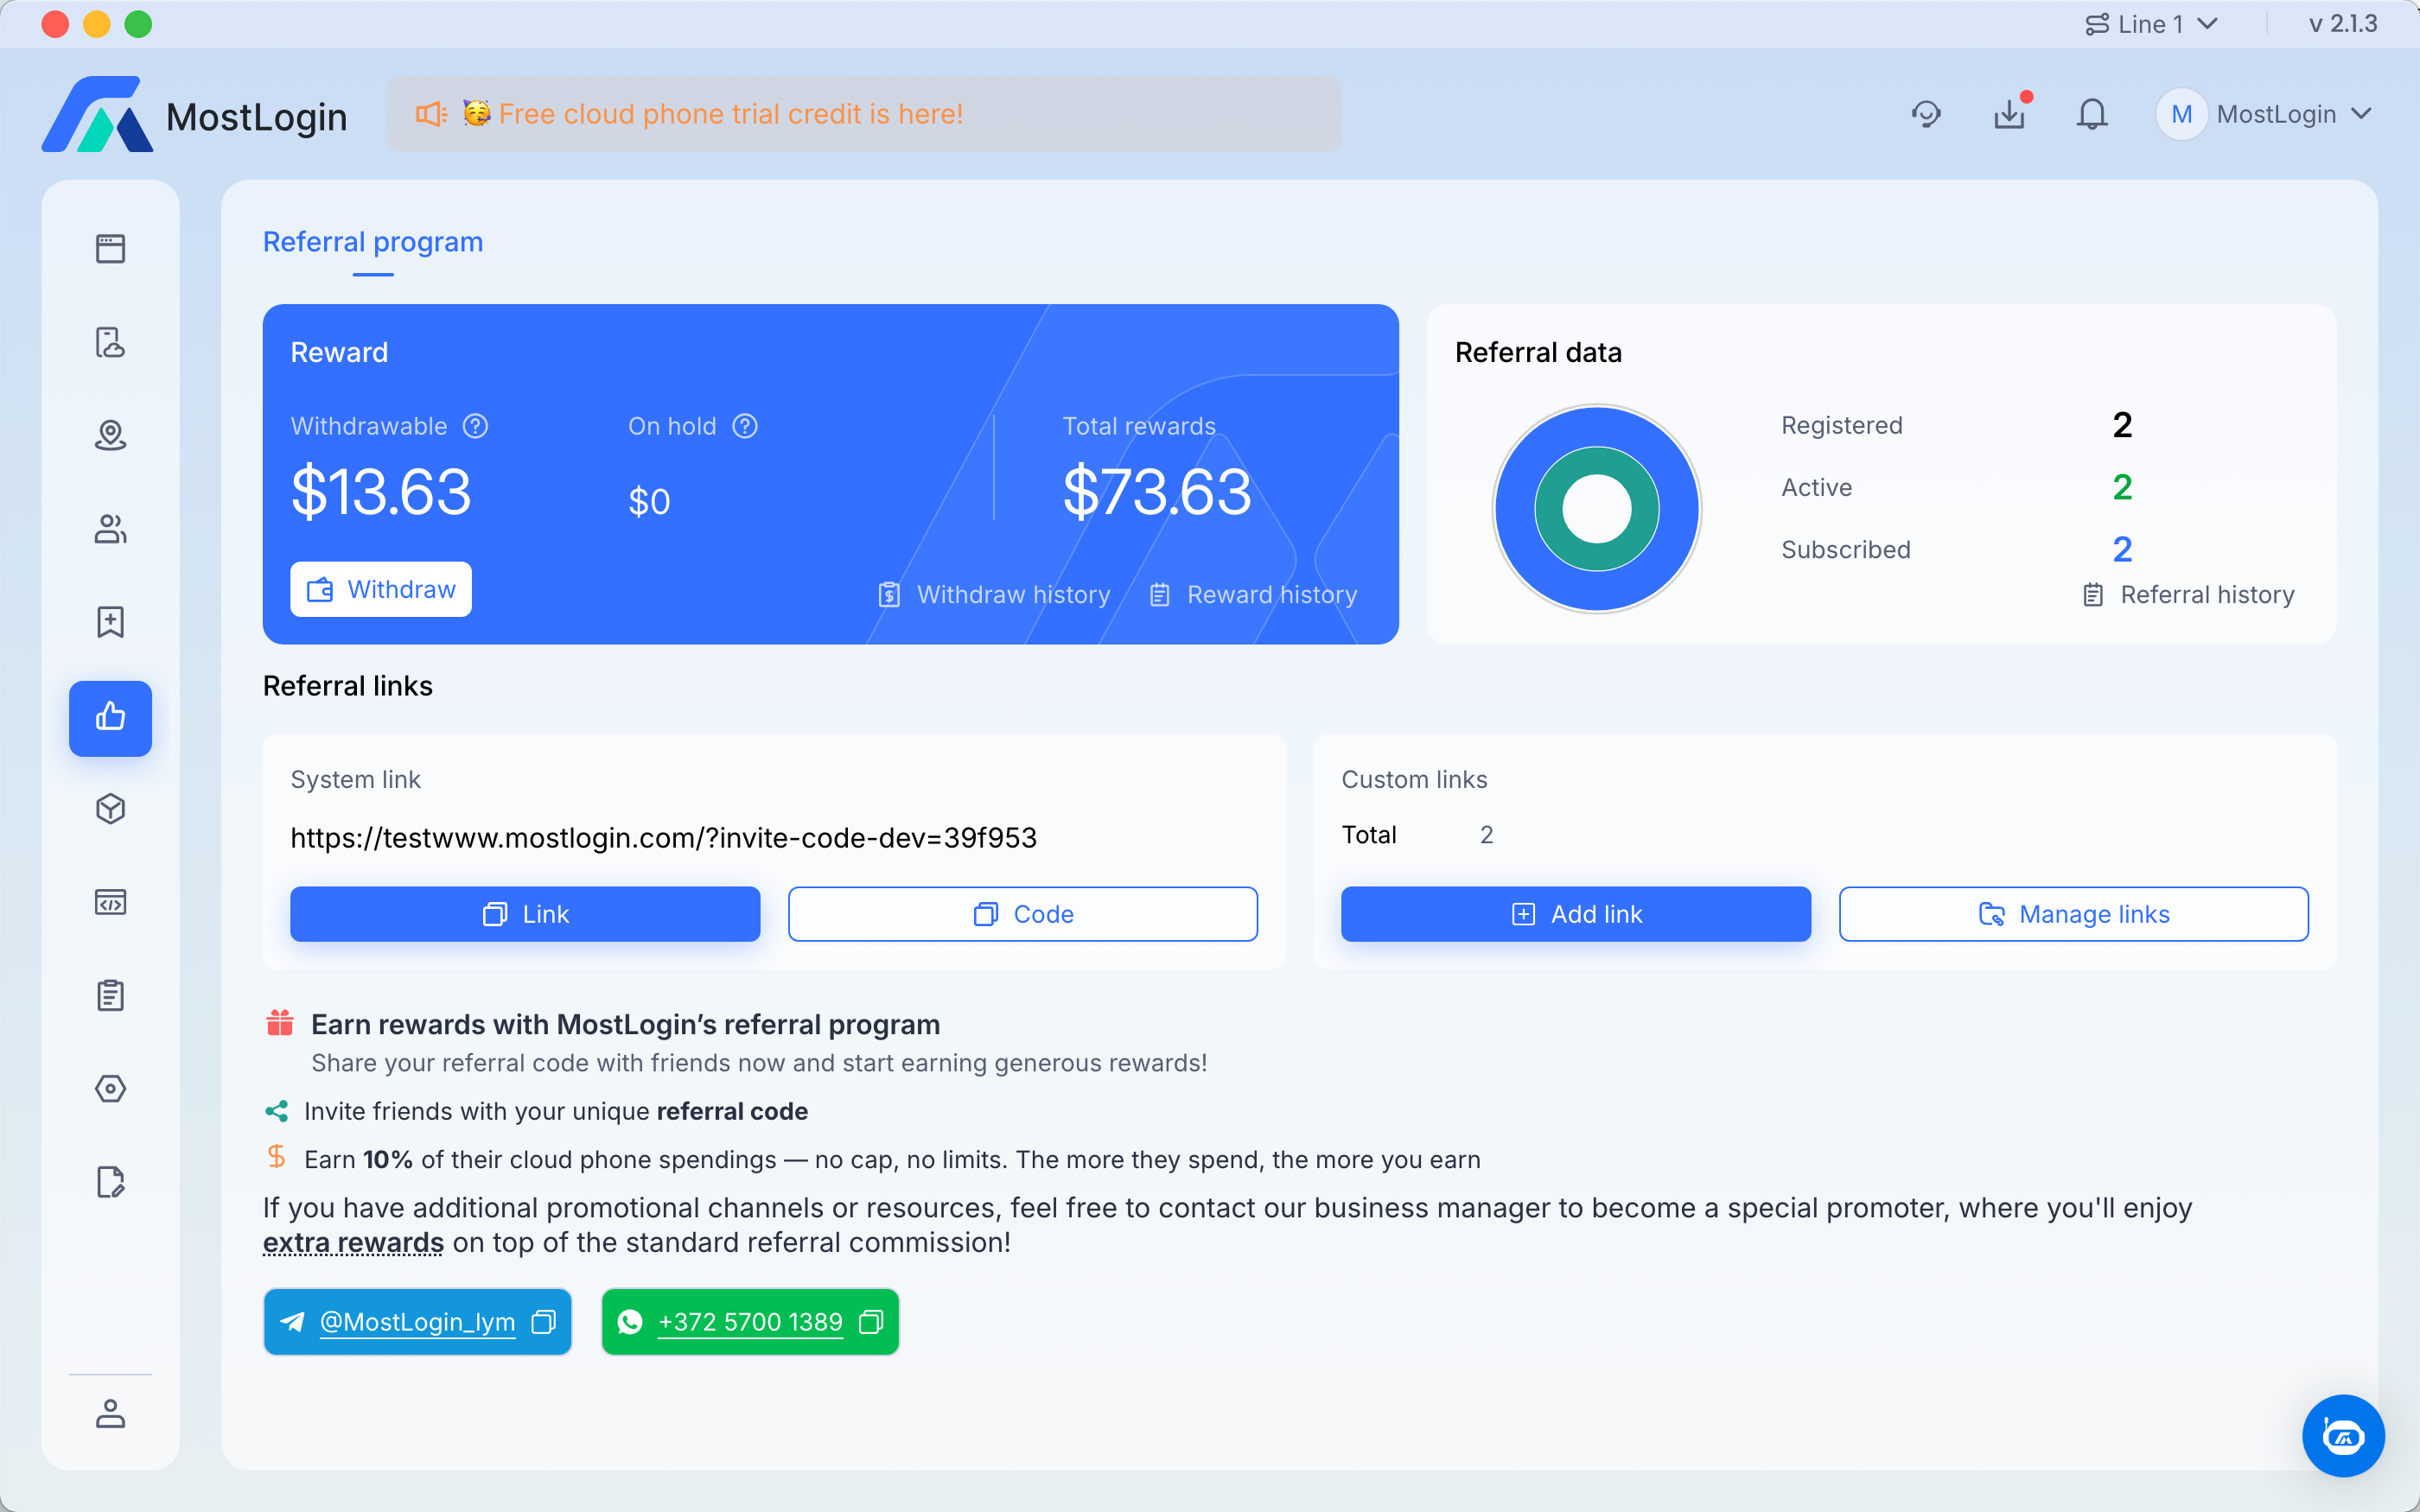Click the v 2.1.3 version label

point(2343,24)
